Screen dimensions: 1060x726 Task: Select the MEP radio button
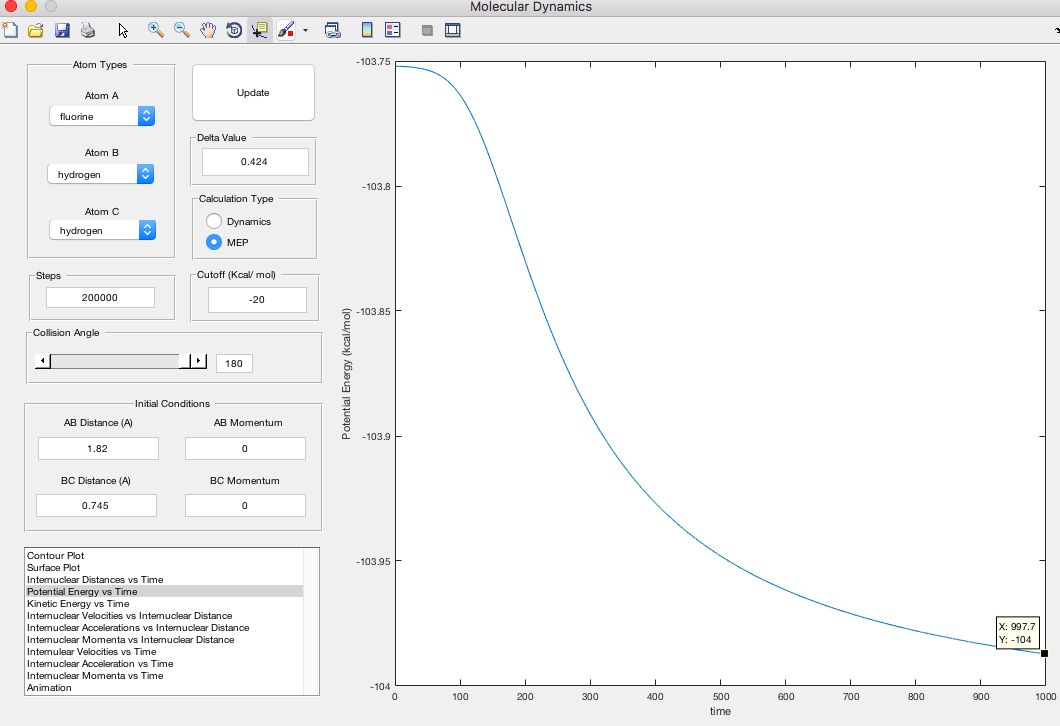point(214,242)
